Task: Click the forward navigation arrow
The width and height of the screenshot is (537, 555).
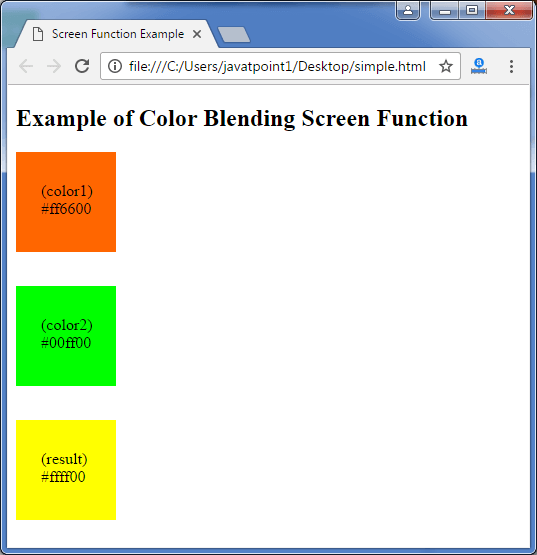Action: point(54,66)
